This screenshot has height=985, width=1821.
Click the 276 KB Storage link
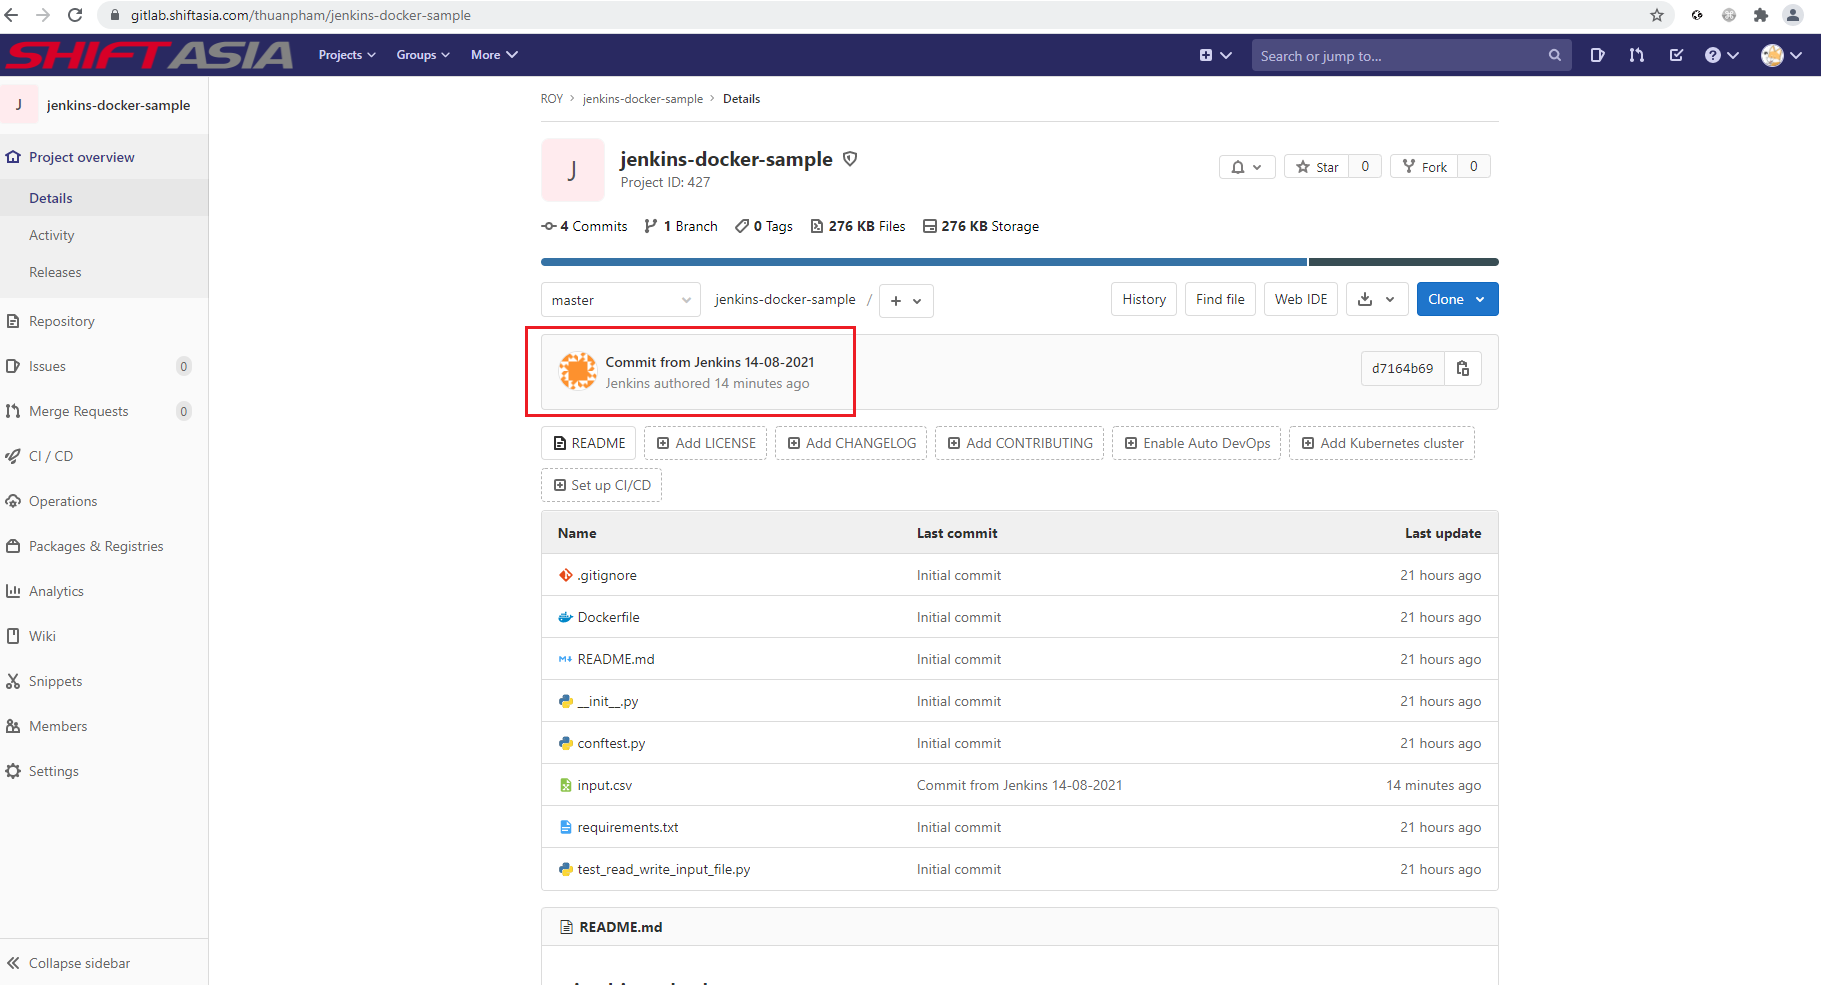981,226
